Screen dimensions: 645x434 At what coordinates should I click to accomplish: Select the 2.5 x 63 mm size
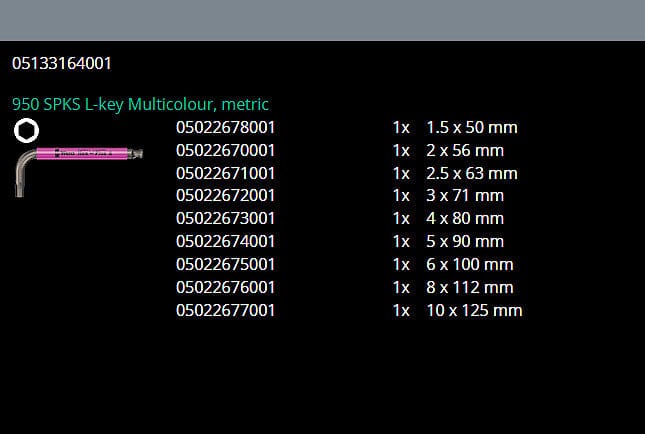pos(471,173)
